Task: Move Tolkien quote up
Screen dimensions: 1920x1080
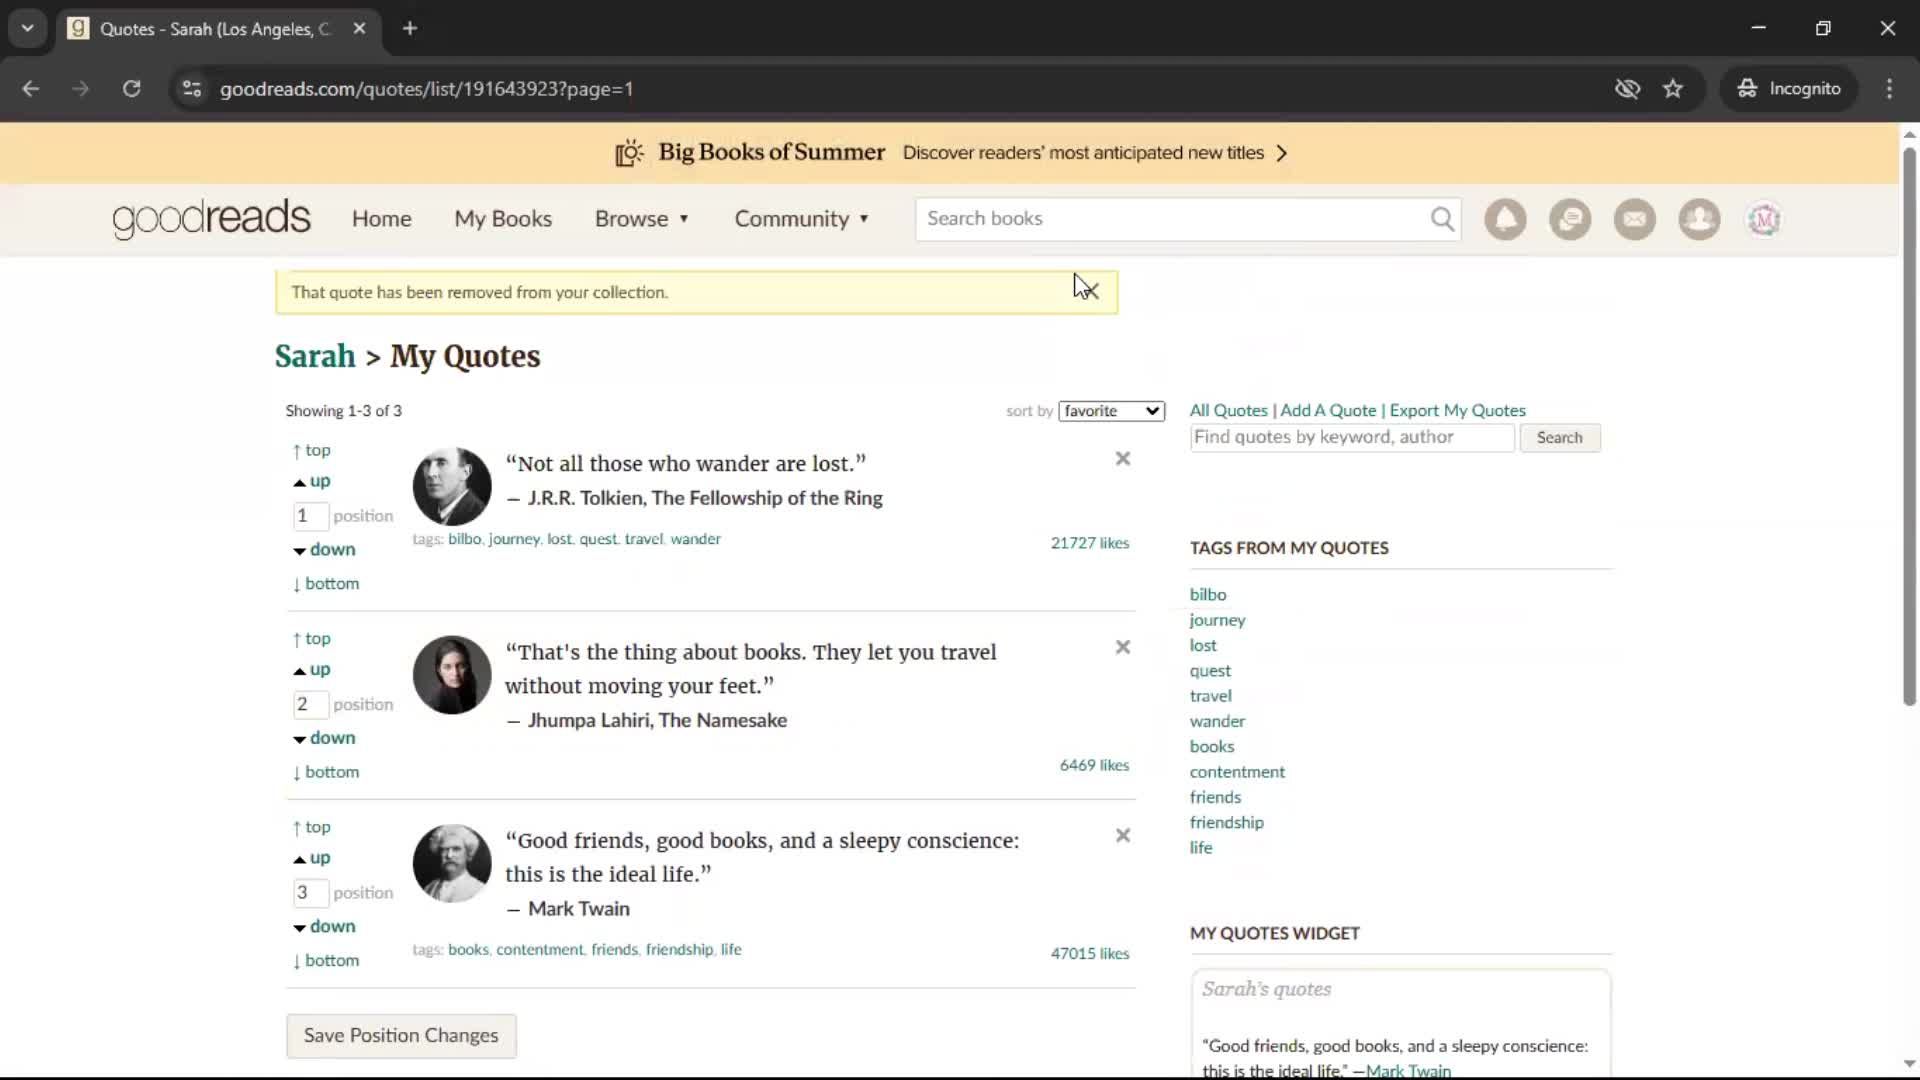Action: (x=312, y=481)
